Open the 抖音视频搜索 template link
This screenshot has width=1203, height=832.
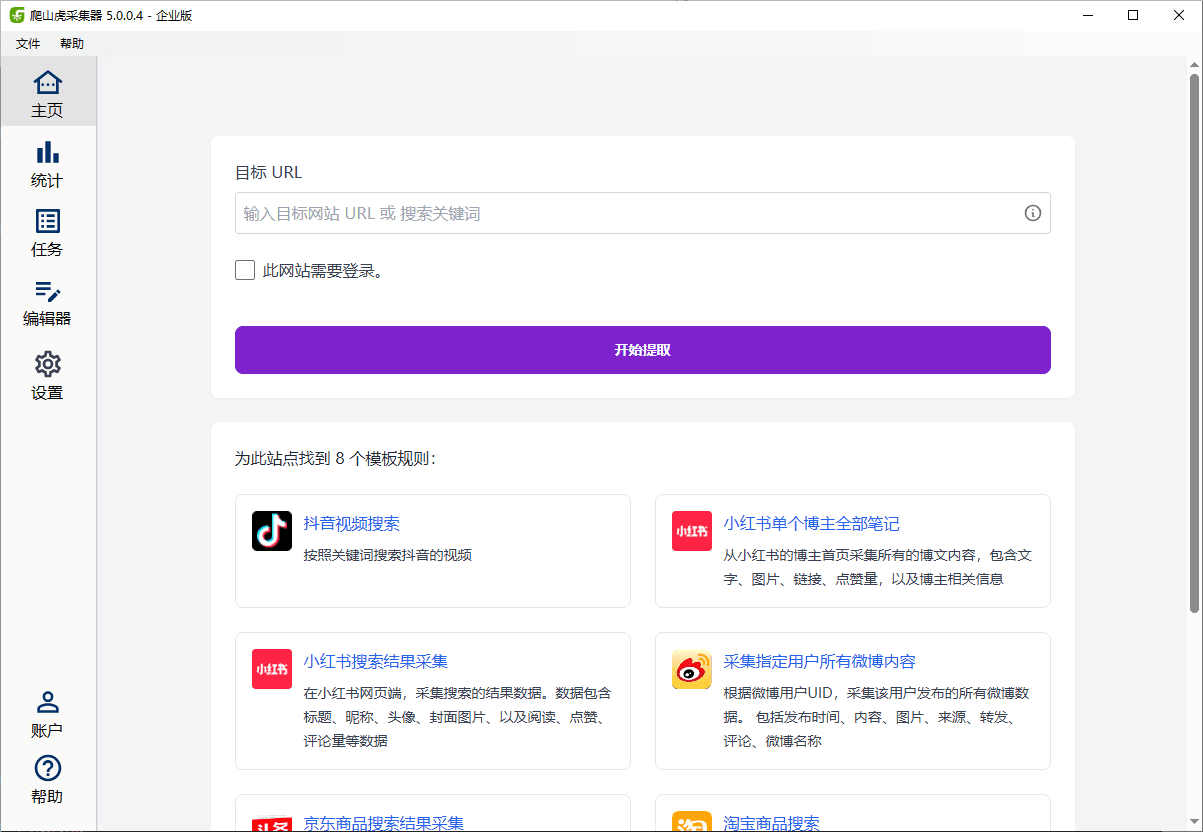point(352,524)
